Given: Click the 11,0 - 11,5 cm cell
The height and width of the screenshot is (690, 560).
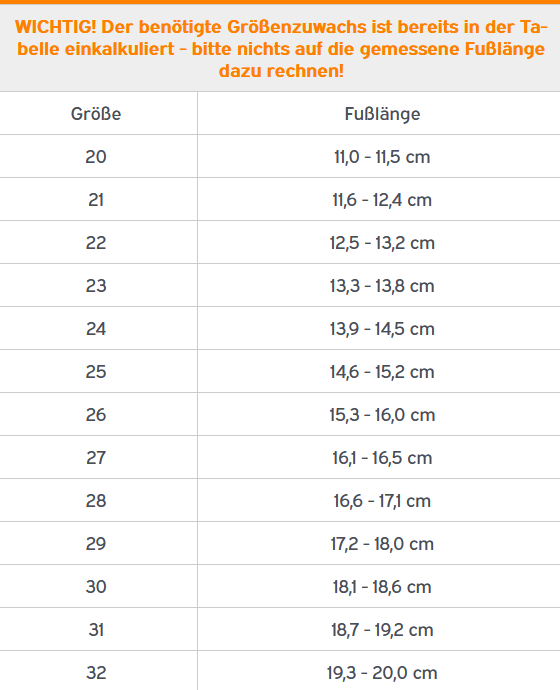Looking at the screenshot, I should pyautogui.click(x=382, y=157).
